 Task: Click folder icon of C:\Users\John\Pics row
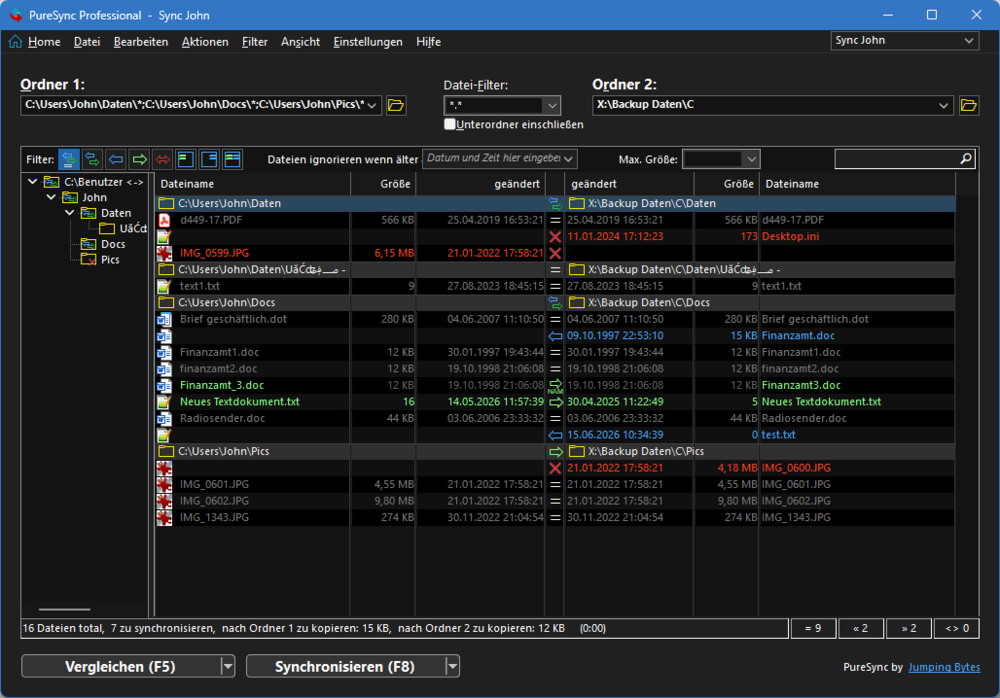166,451
